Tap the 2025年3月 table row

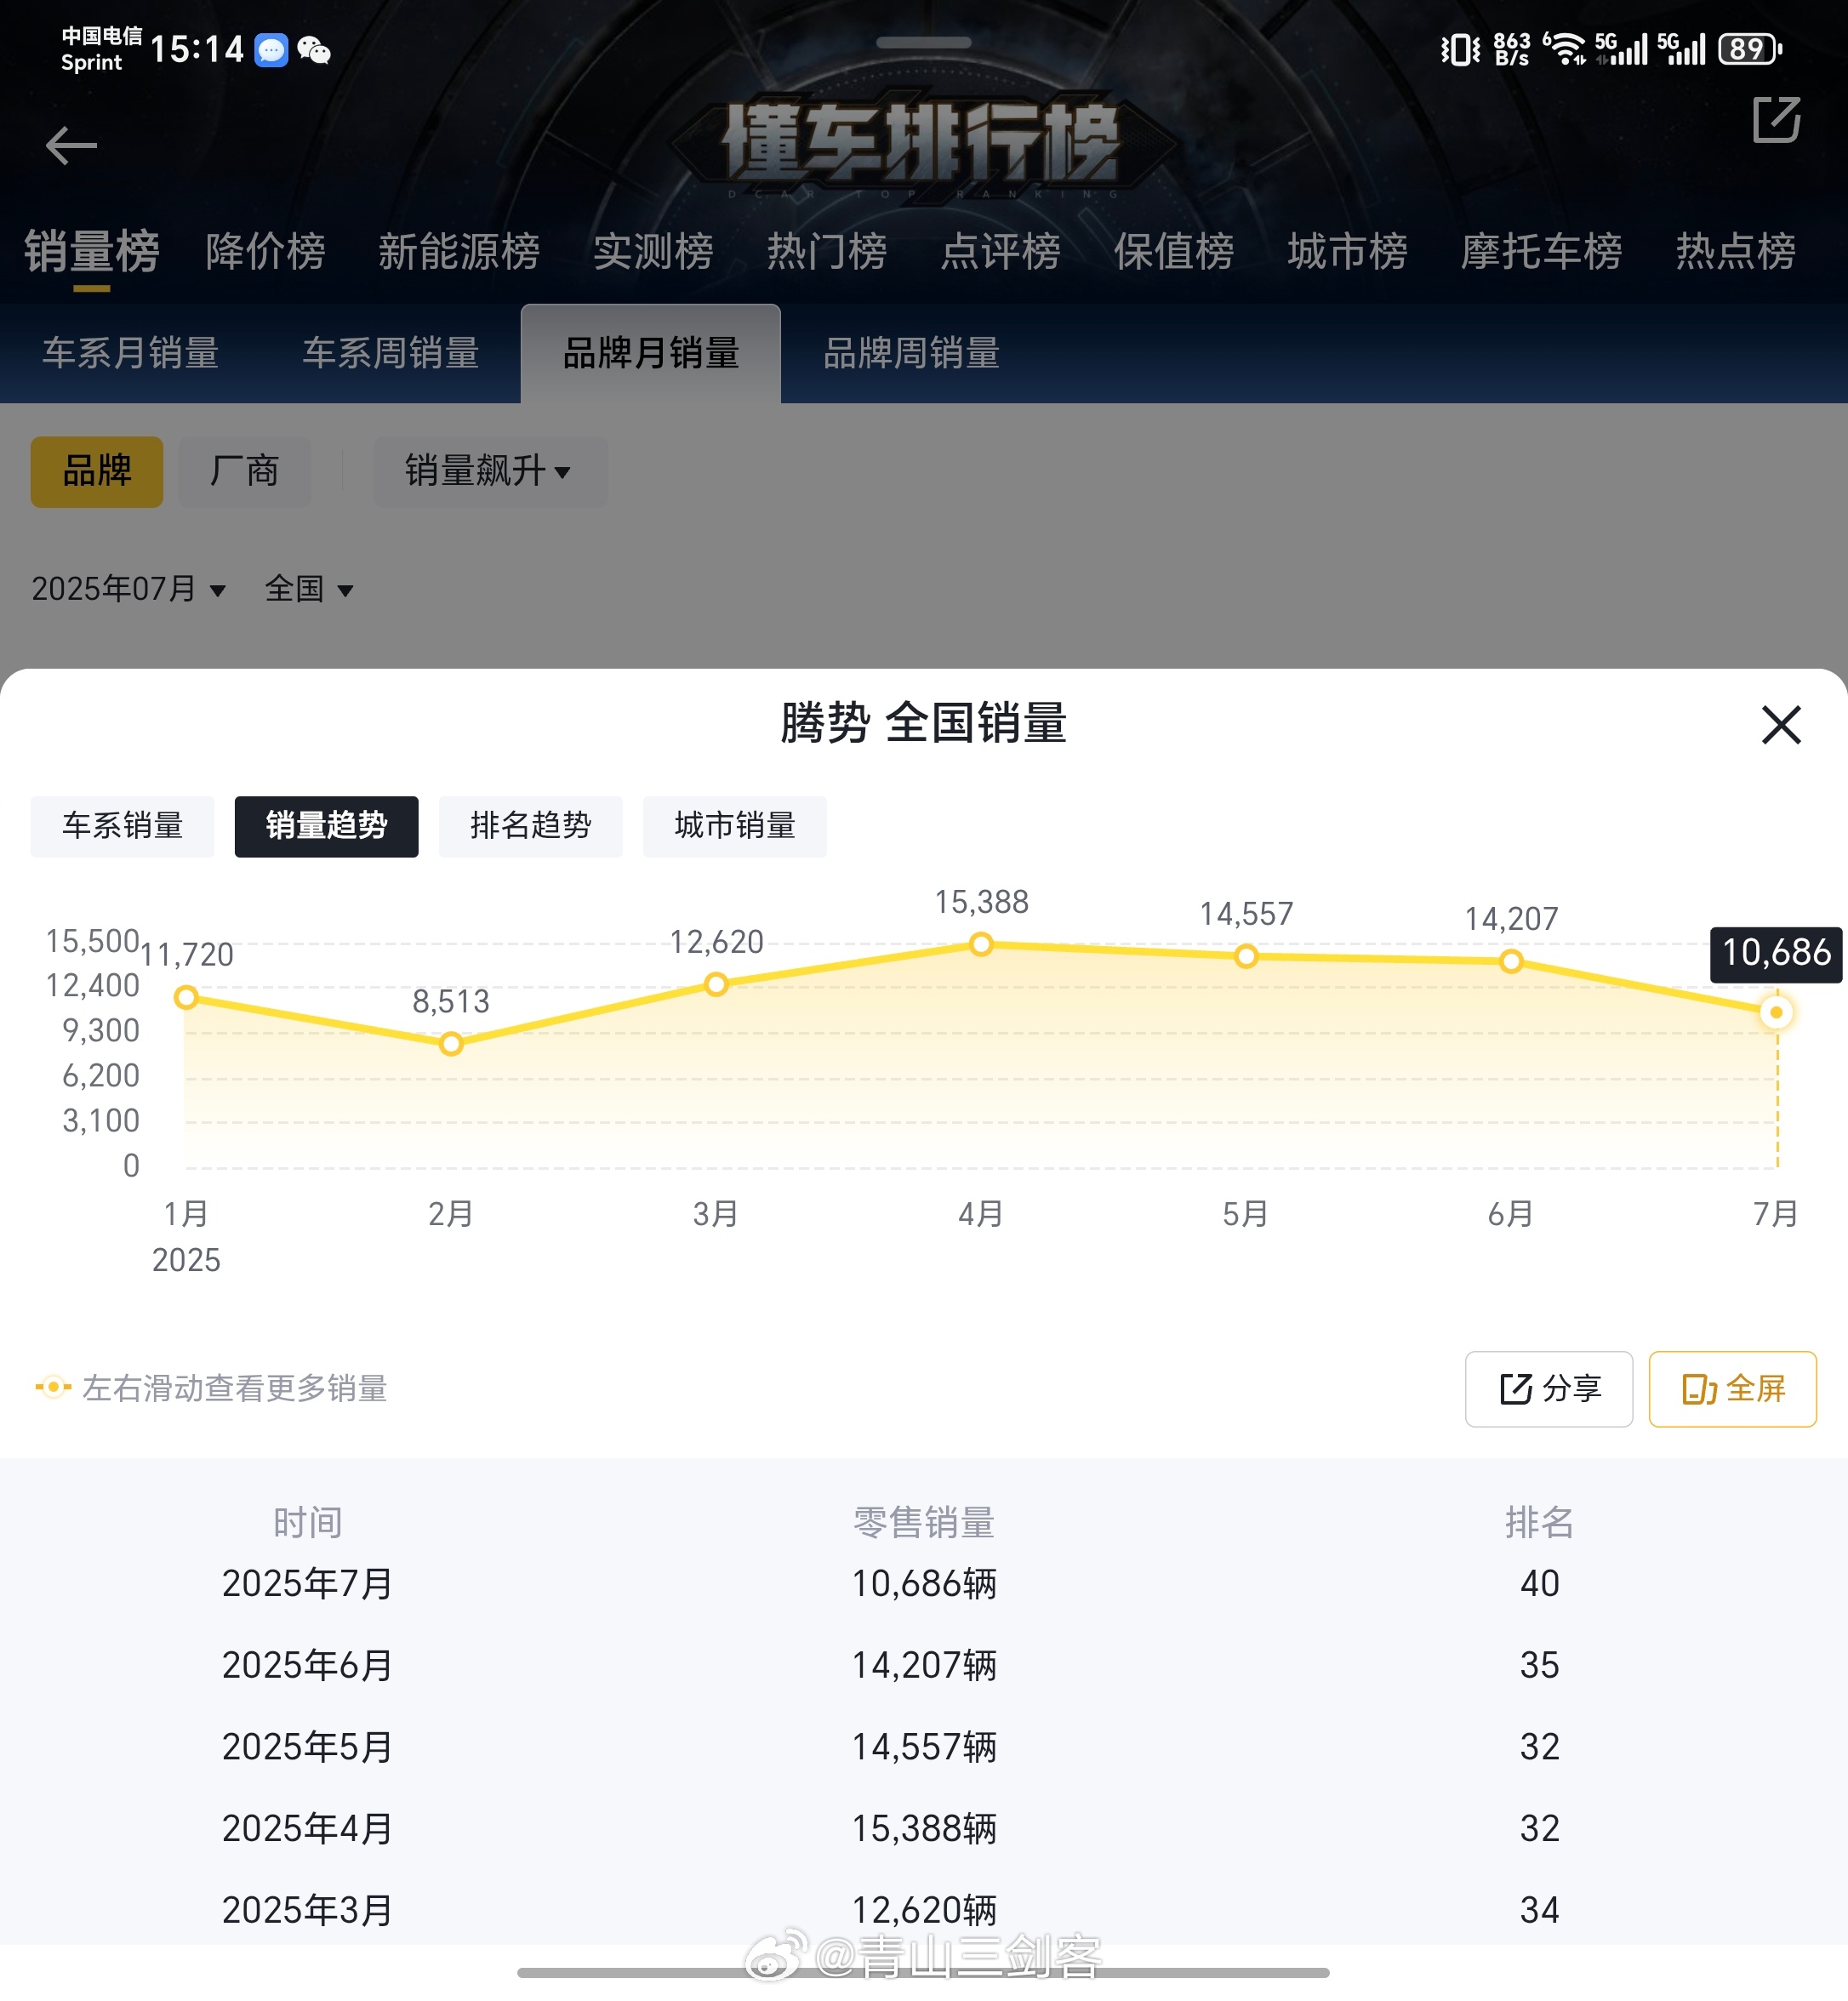point(924,1911)
